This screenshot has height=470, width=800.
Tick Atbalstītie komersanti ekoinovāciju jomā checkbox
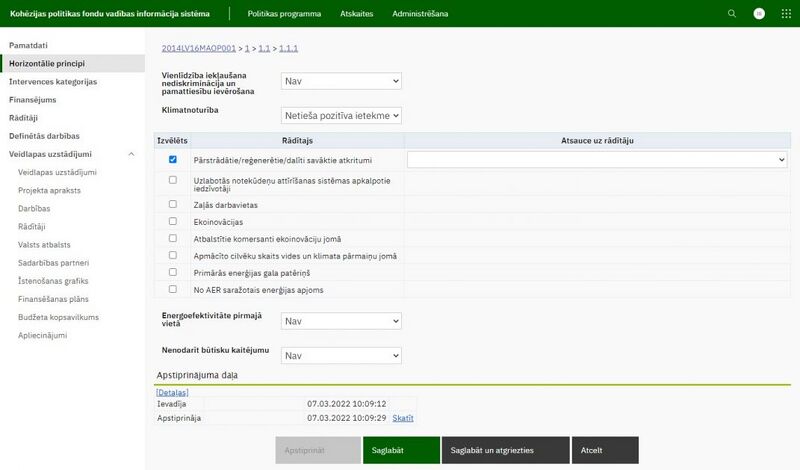tap(173, 238)
